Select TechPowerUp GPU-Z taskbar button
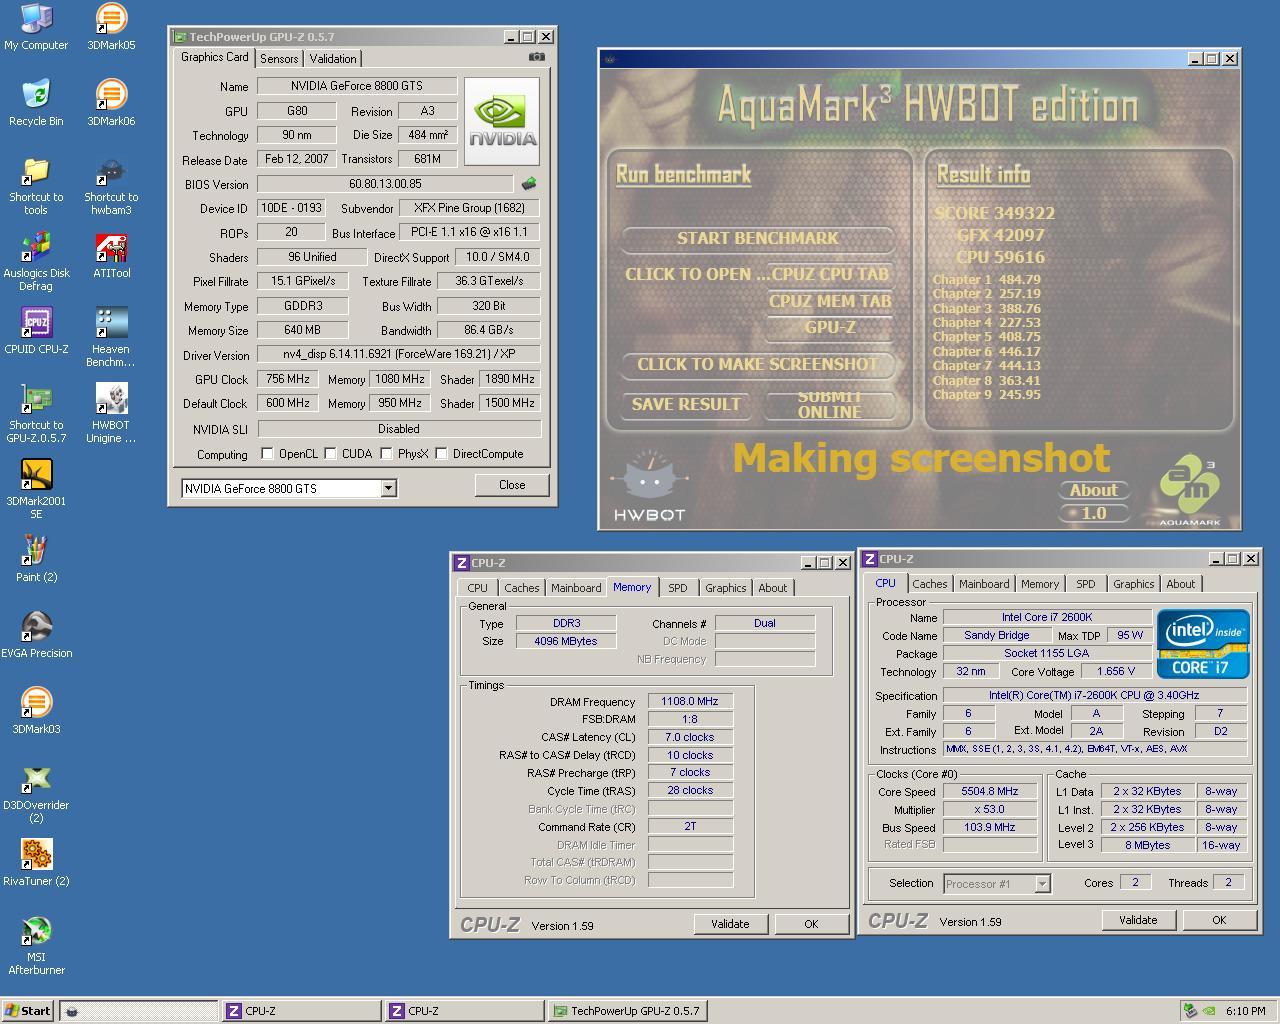This screenshot has width=1280, height=1024. coord(628,1011)
